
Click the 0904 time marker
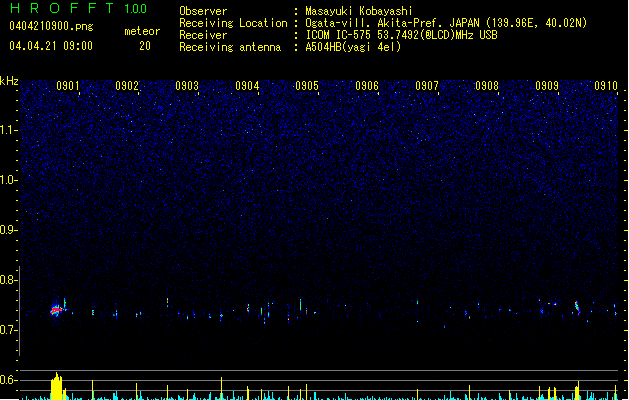pyautogui.click(x=247, y=86)
